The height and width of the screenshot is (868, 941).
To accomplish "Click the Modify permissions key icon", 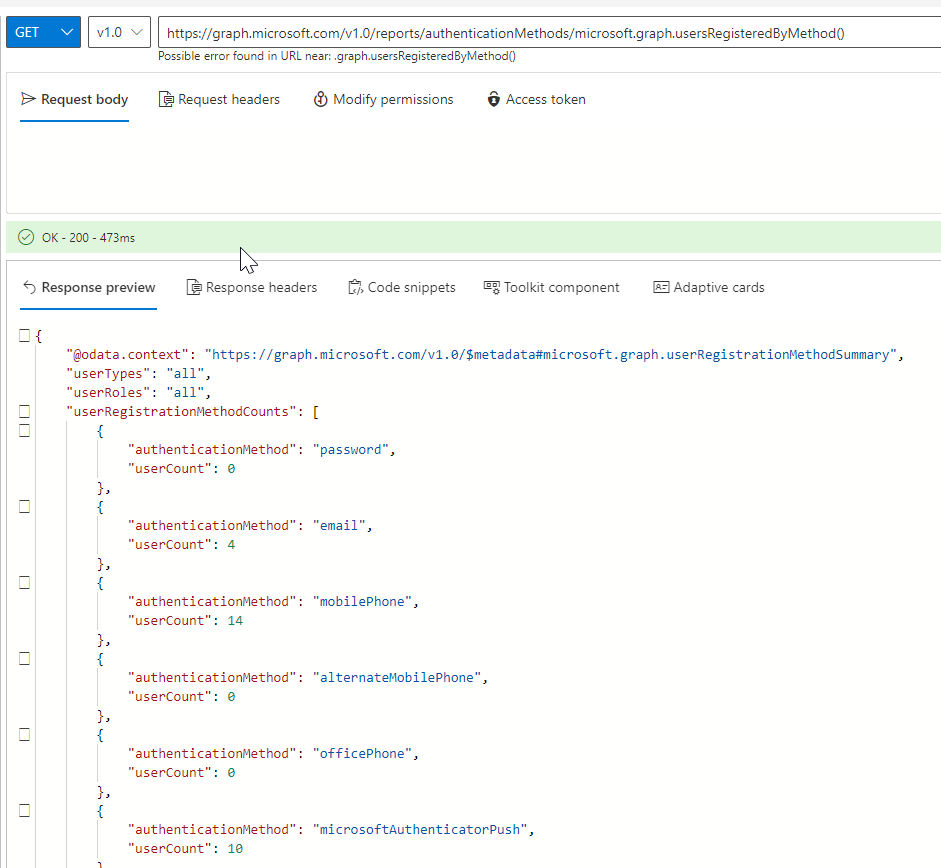I will click(320, 99).
